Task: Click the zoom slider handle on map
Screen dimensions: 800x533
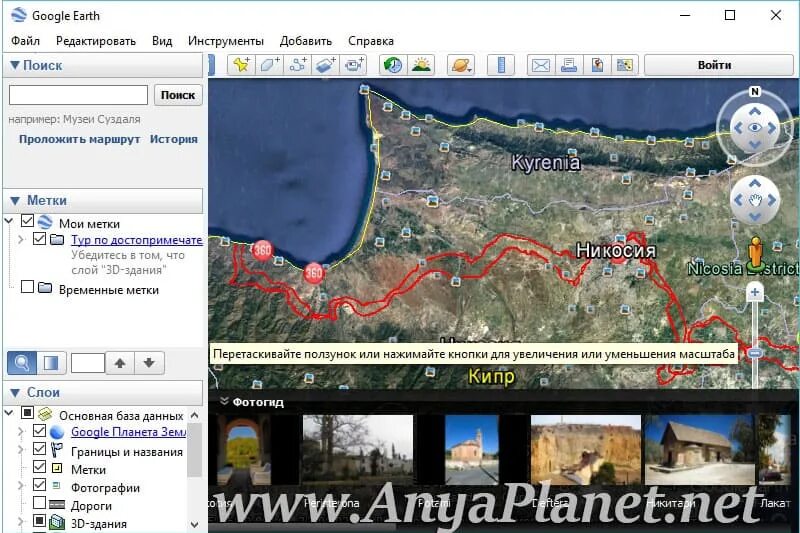Action: point(755,353)
